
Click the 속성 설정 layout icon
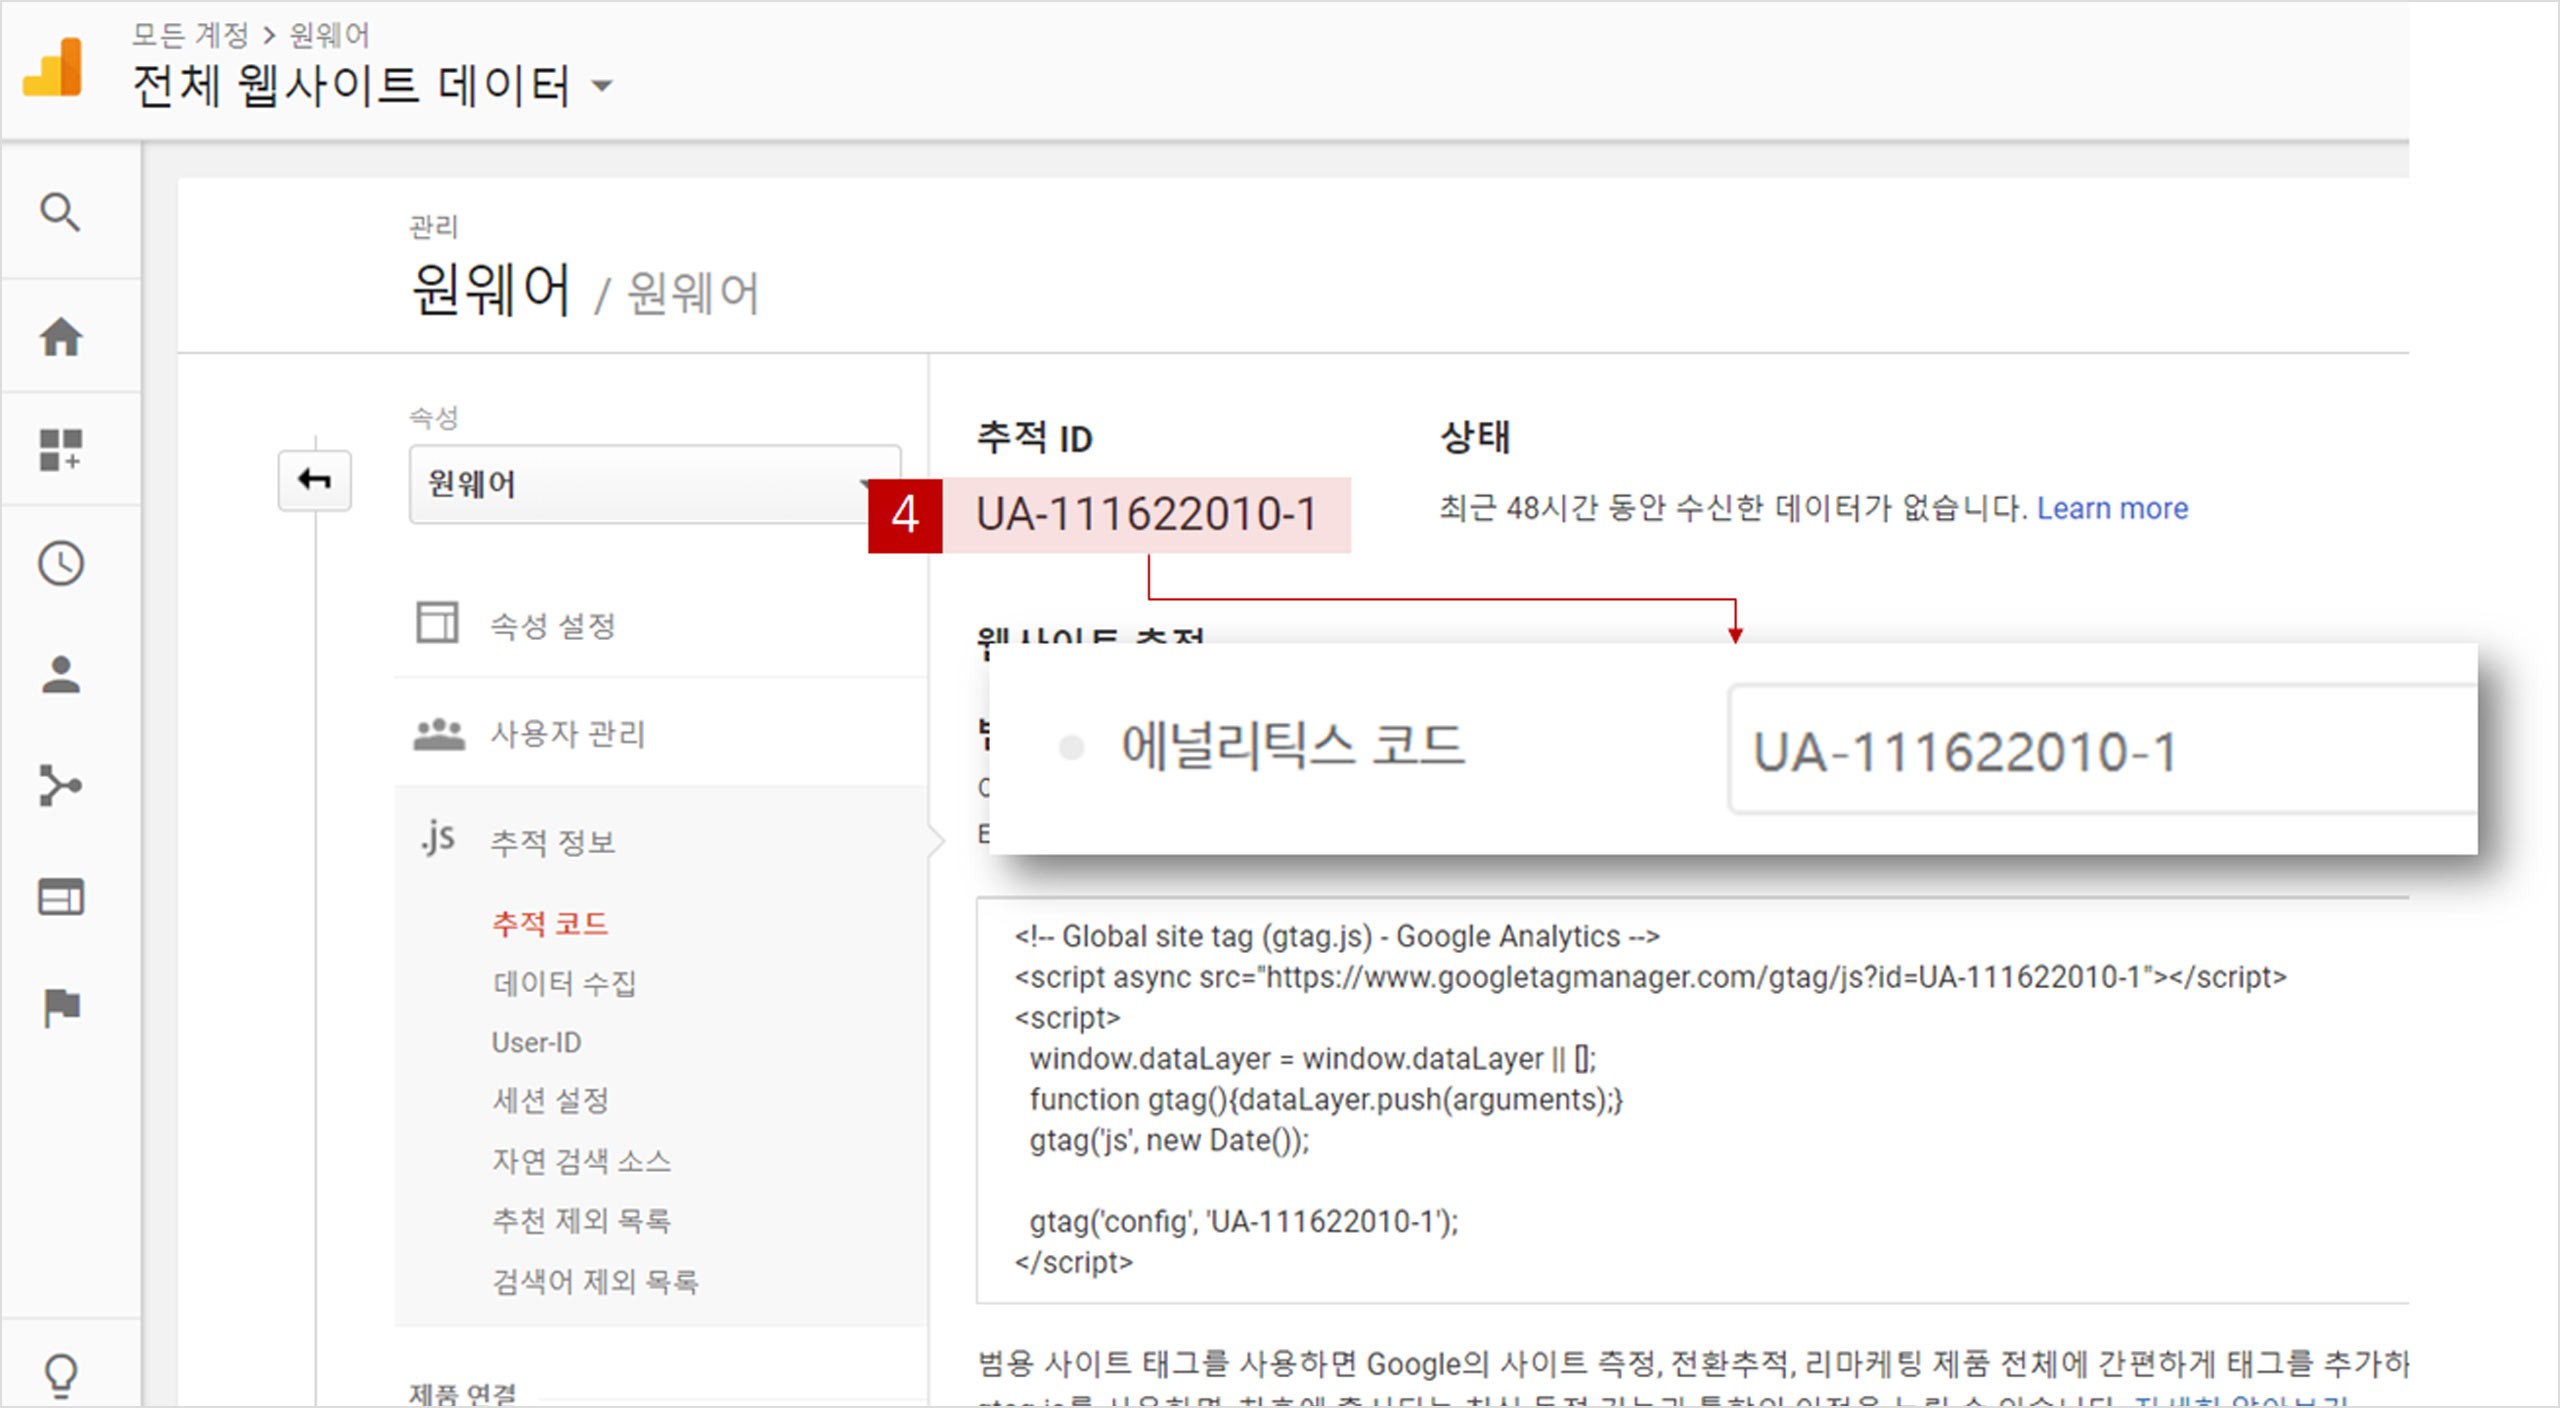[x=437, y=622]
